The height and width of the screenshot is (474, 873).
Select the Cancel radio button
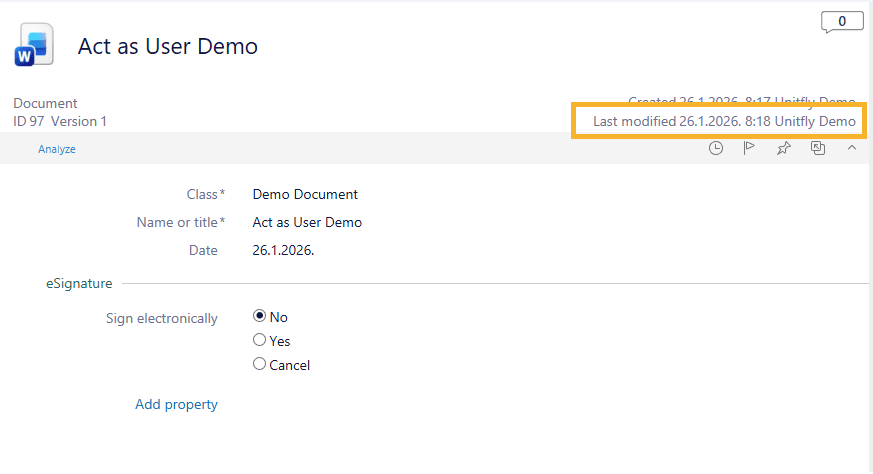tap(260, 364)
